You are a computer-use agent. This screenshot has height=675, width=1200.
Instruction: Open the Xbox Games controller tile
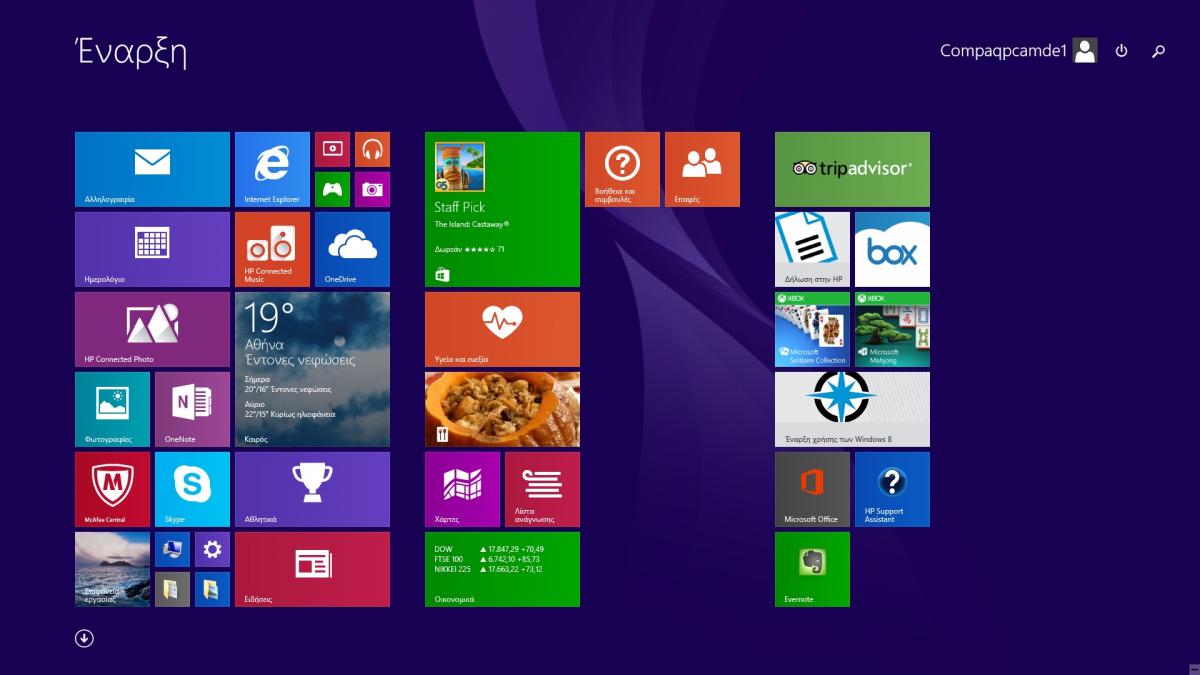[332, 189]
